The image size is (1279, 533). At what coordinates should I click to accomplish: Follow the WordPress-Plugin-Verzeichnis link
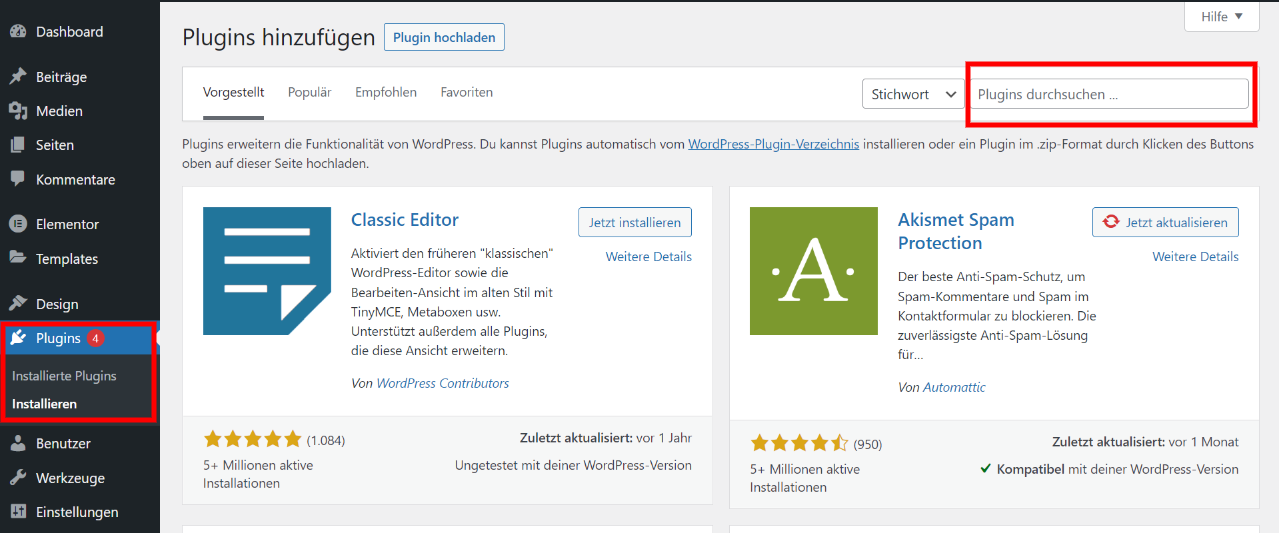(773, 144)
